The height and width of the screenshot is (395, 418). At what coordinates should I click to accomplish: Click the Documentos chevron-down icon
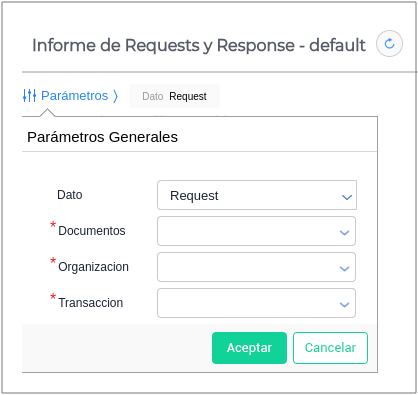[x=344, y=233]
